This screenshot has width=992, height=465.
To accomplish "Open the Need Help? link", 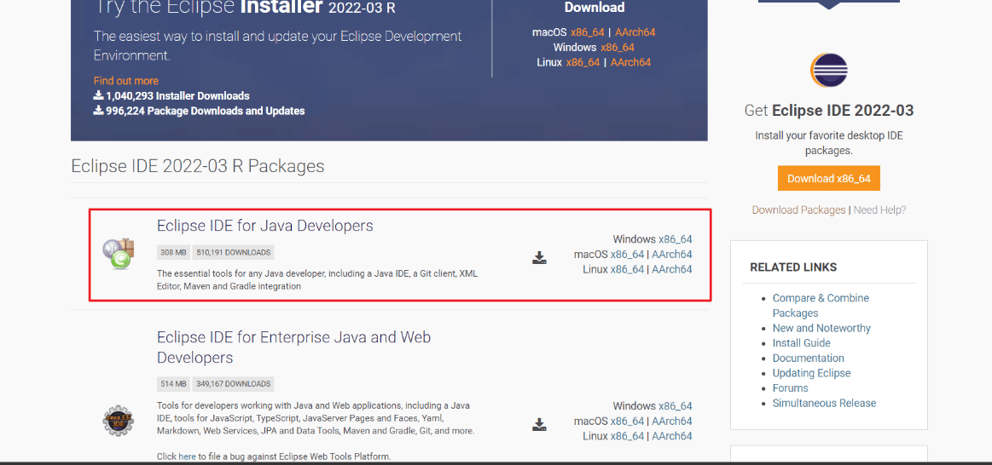I will [879, 210].
